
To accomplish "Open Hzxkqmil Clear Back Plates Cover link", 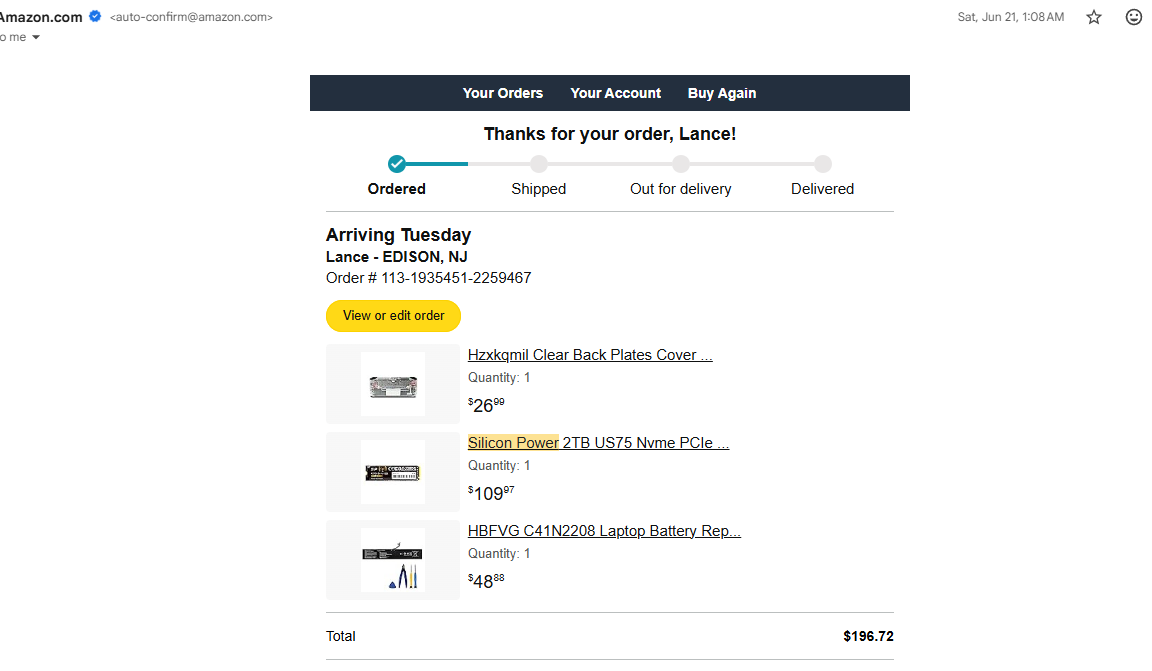I will coord(590,355).
